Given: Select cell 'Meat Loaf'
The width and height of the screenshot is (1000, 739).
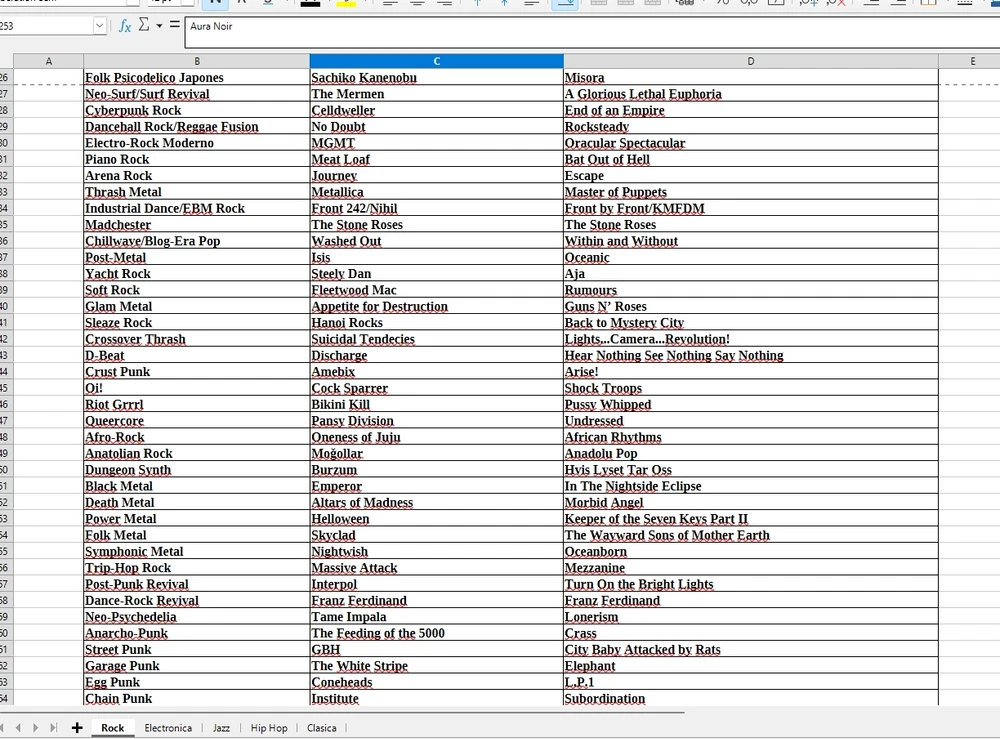Looking at the screenshot, I should [436, 159].
